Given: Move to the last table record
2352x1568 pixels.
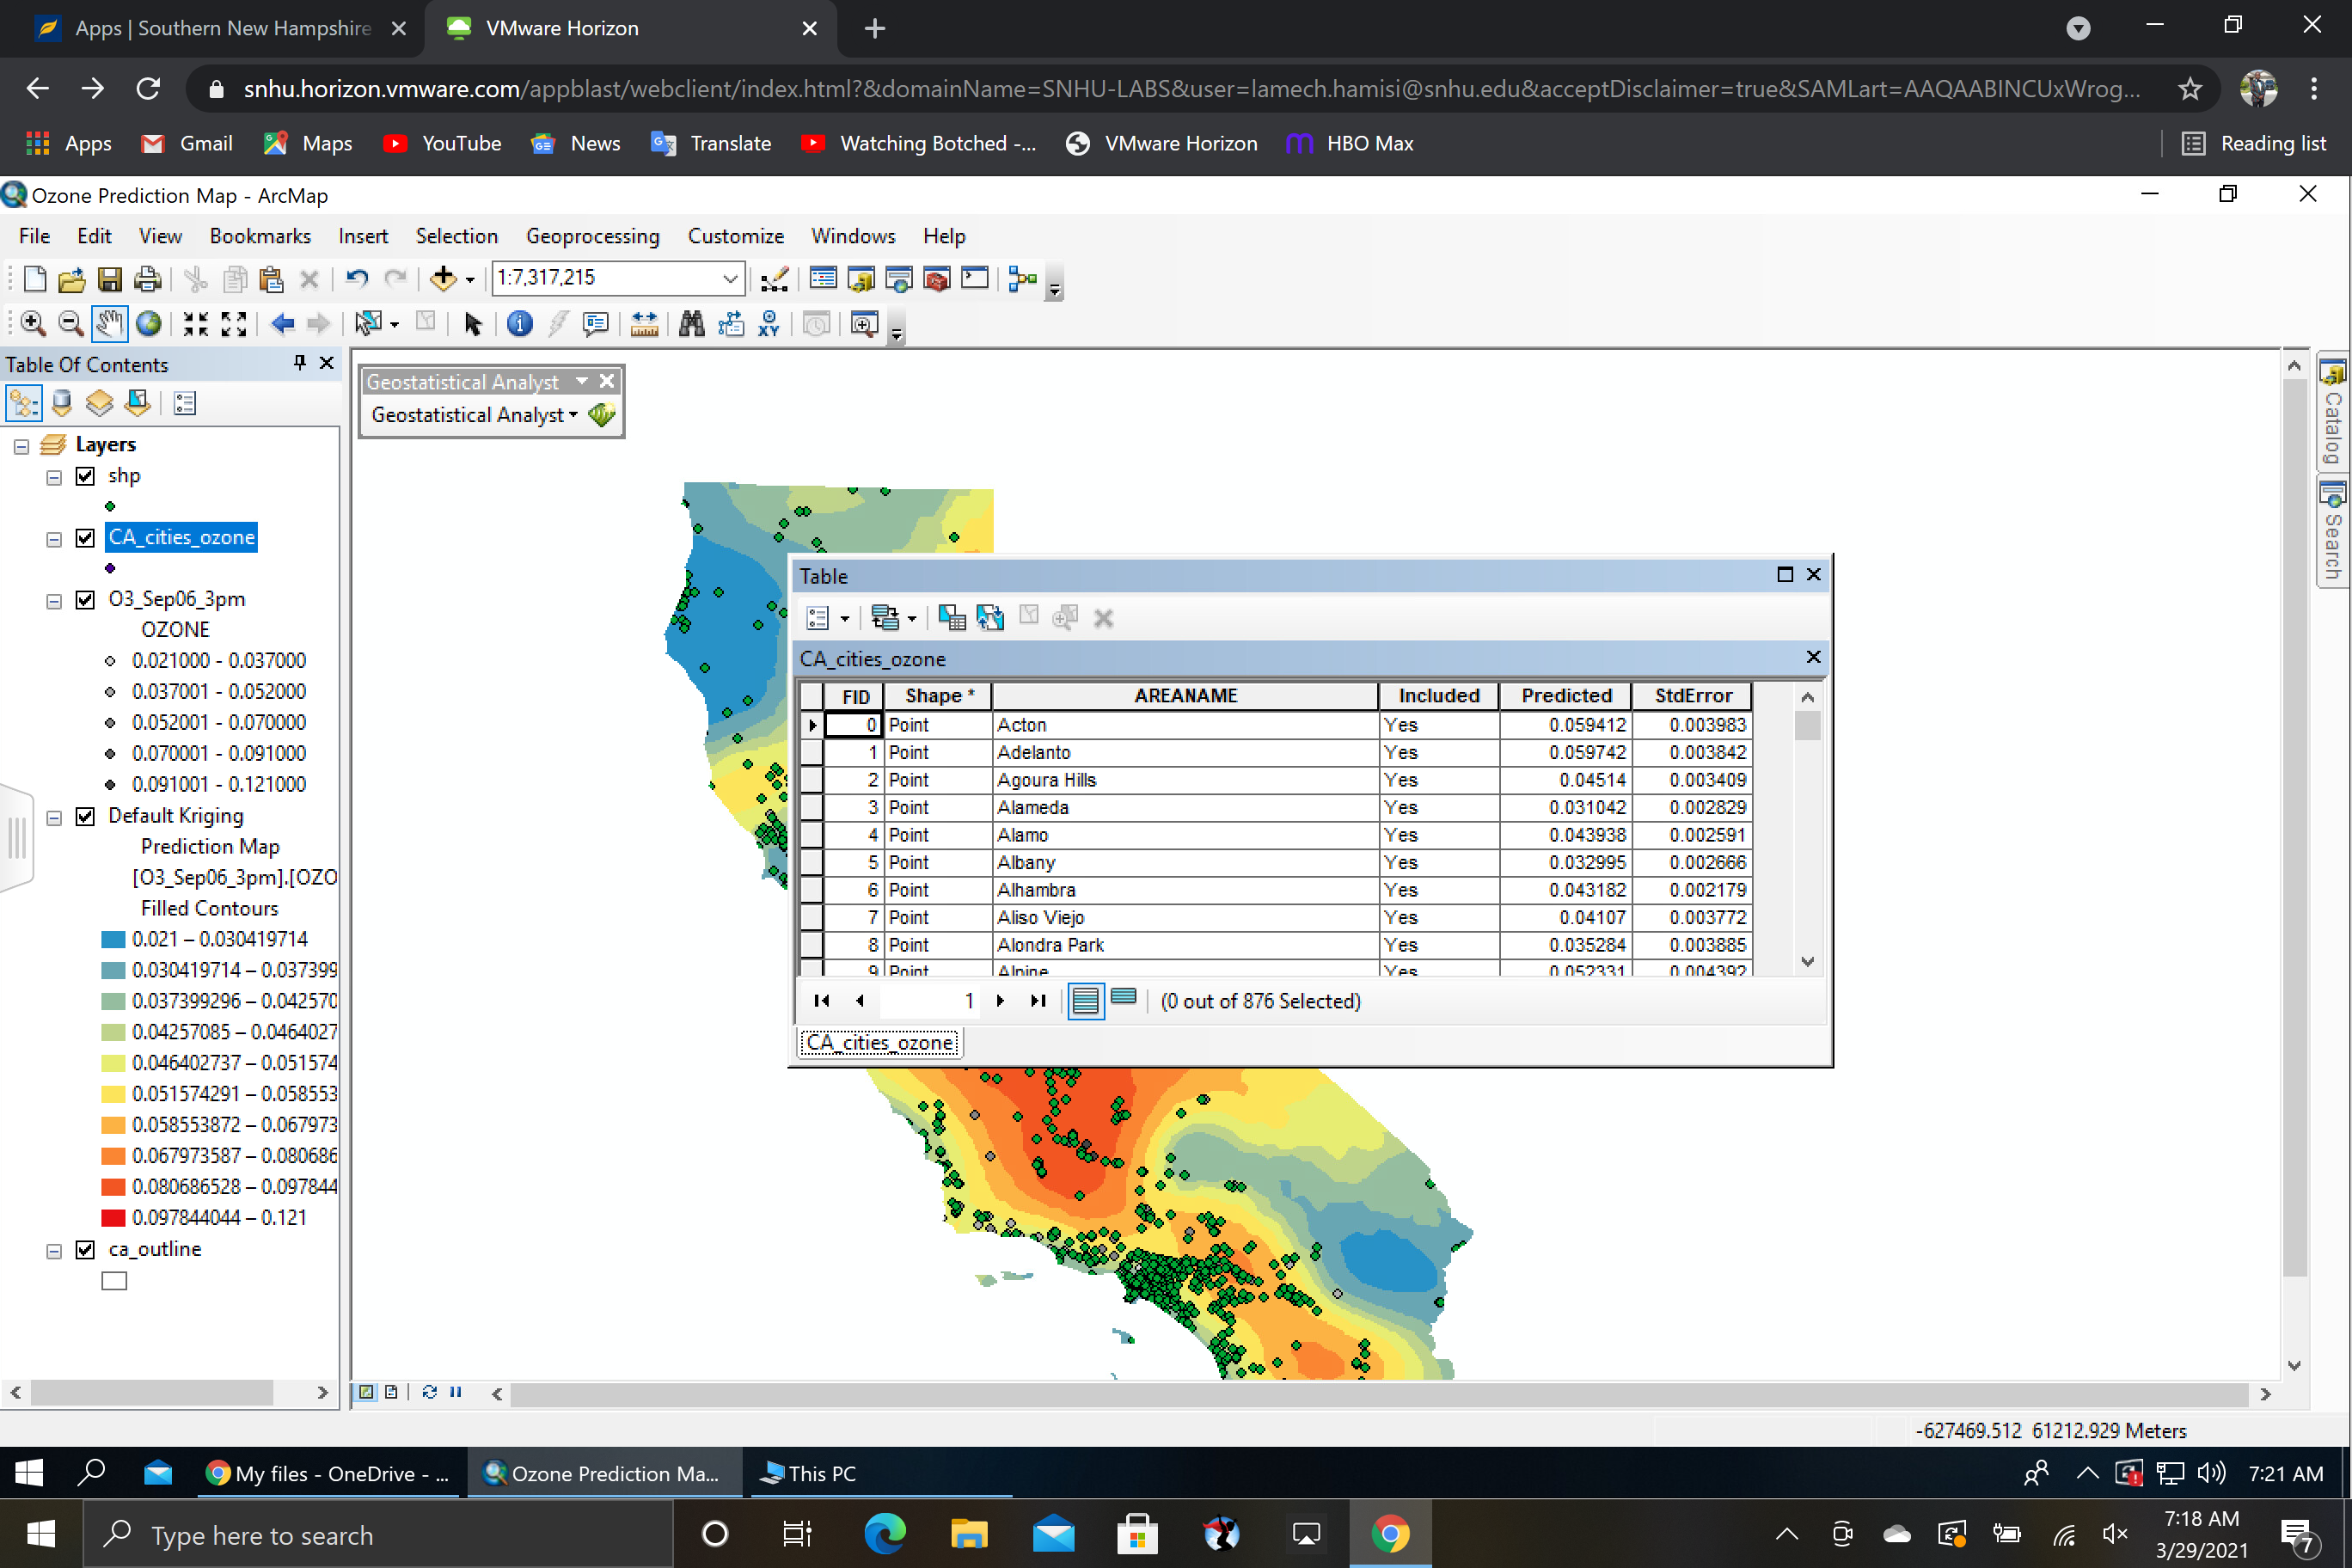Looking at the screenshot, I should (1038, 1001).
